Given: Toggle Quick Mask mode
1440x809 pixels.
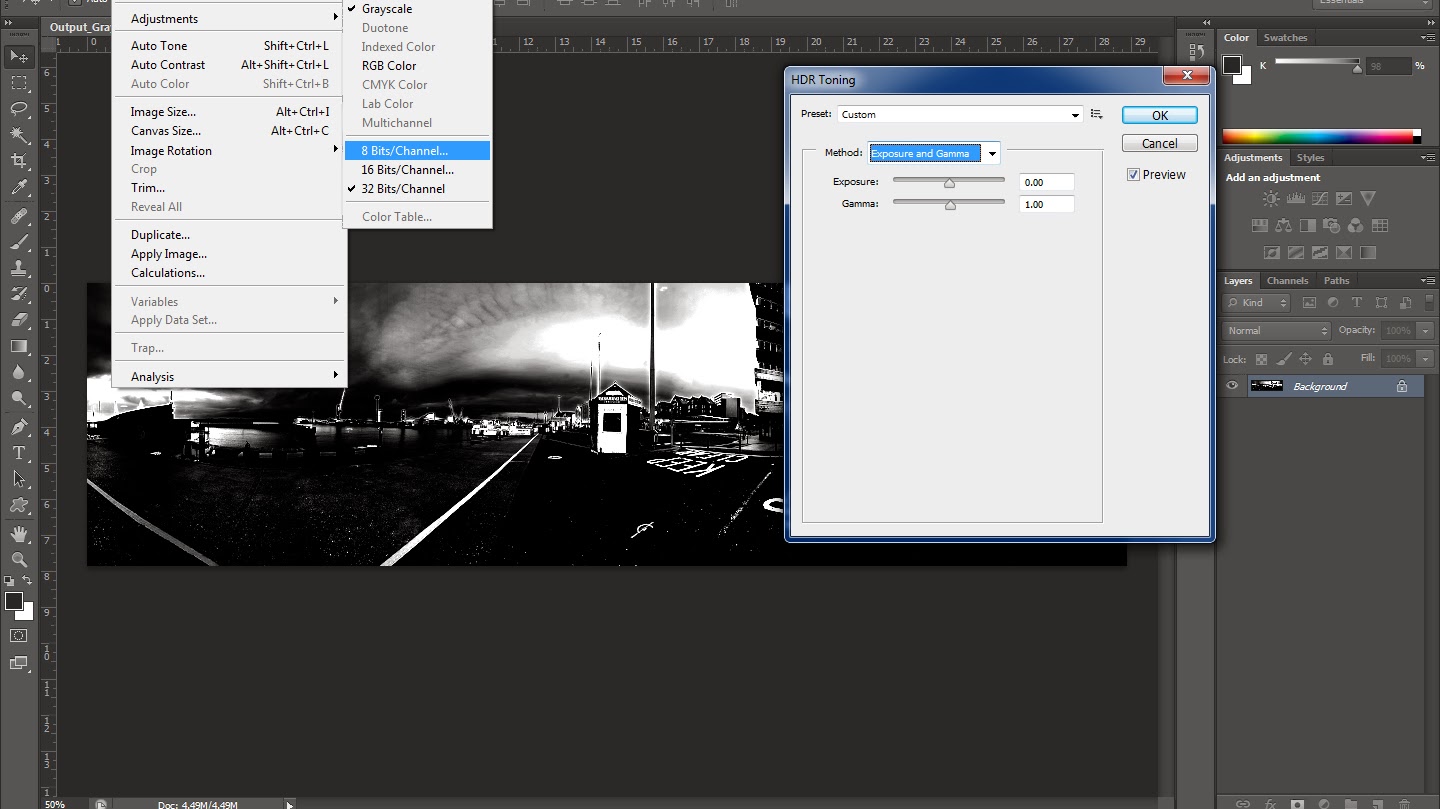Looking at the screenshot, I should (19, 635).
